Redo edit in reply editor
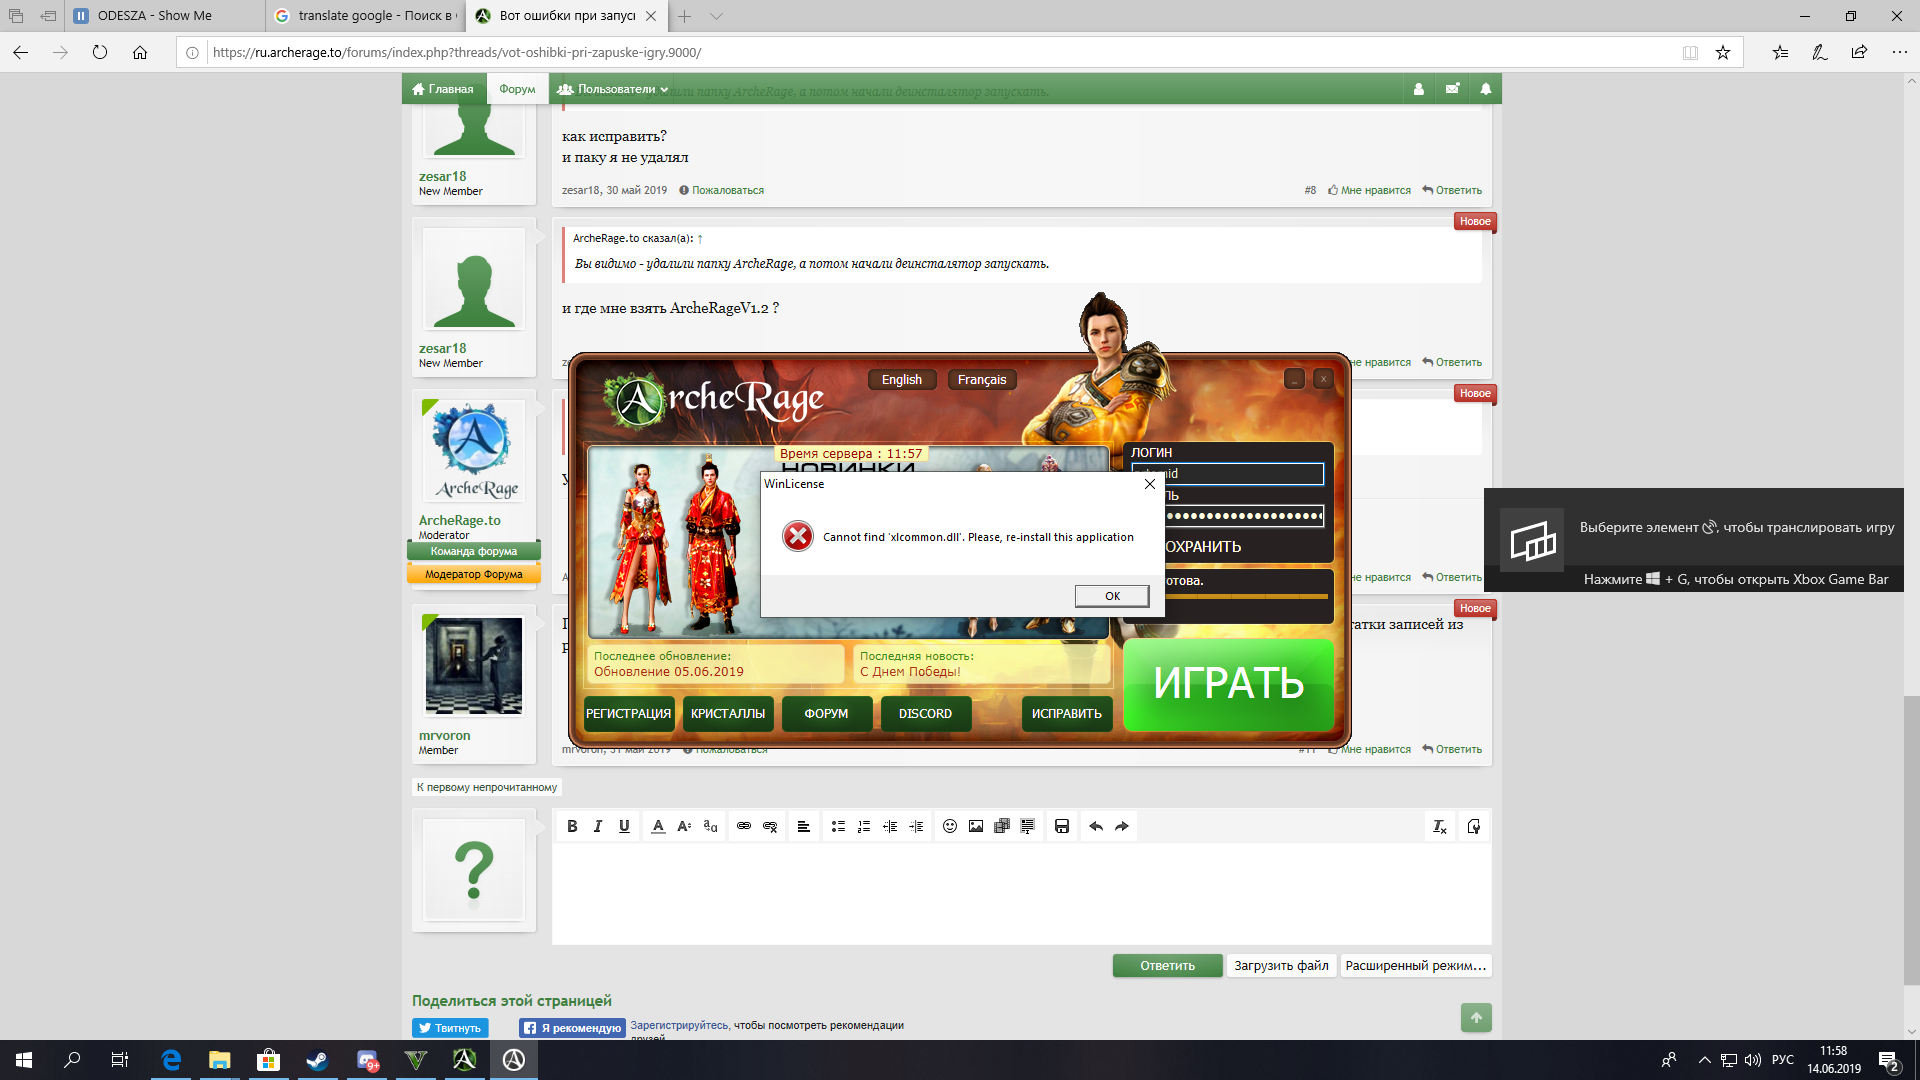The image size is (1920, 1080). pyautogui.click(x=1122, y=826)
